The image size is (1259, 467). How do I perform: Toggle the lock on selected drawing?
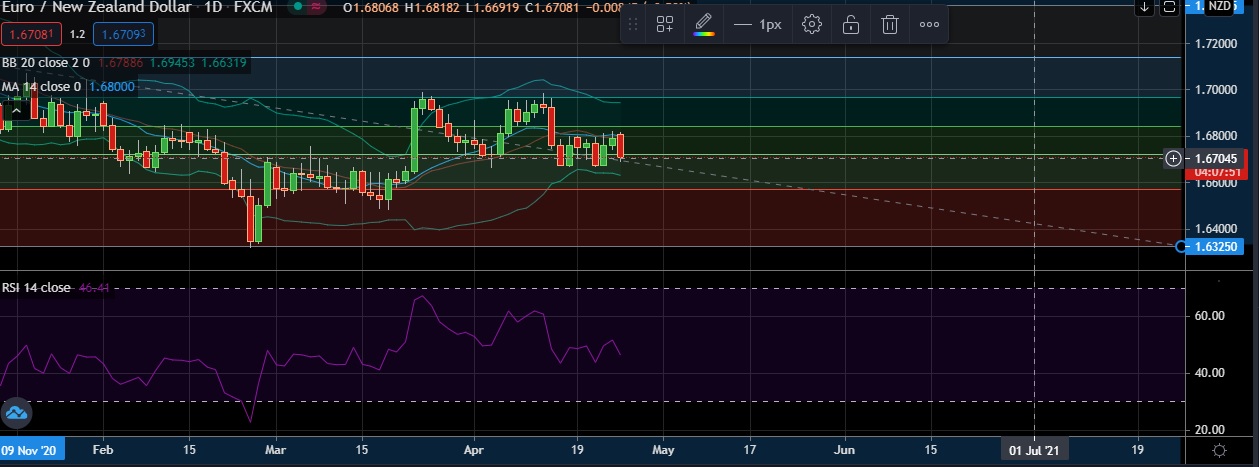coord(851,24)
